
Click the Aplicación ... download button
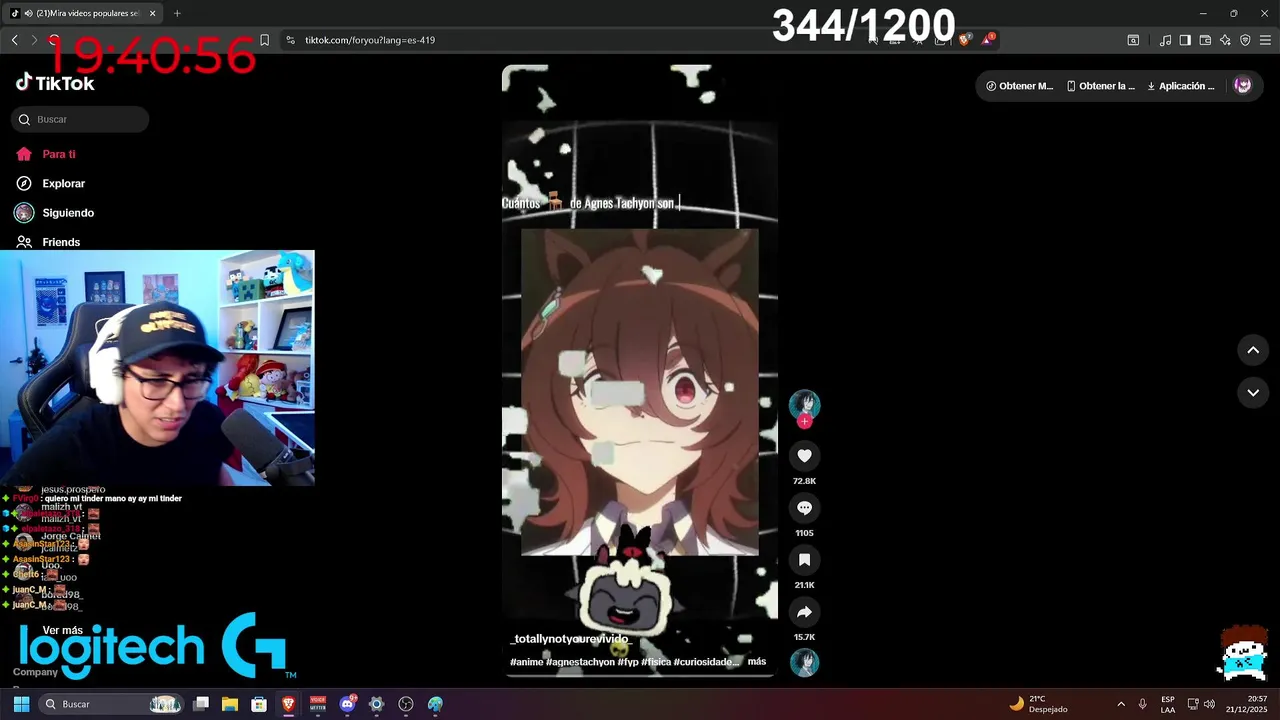1181,86
